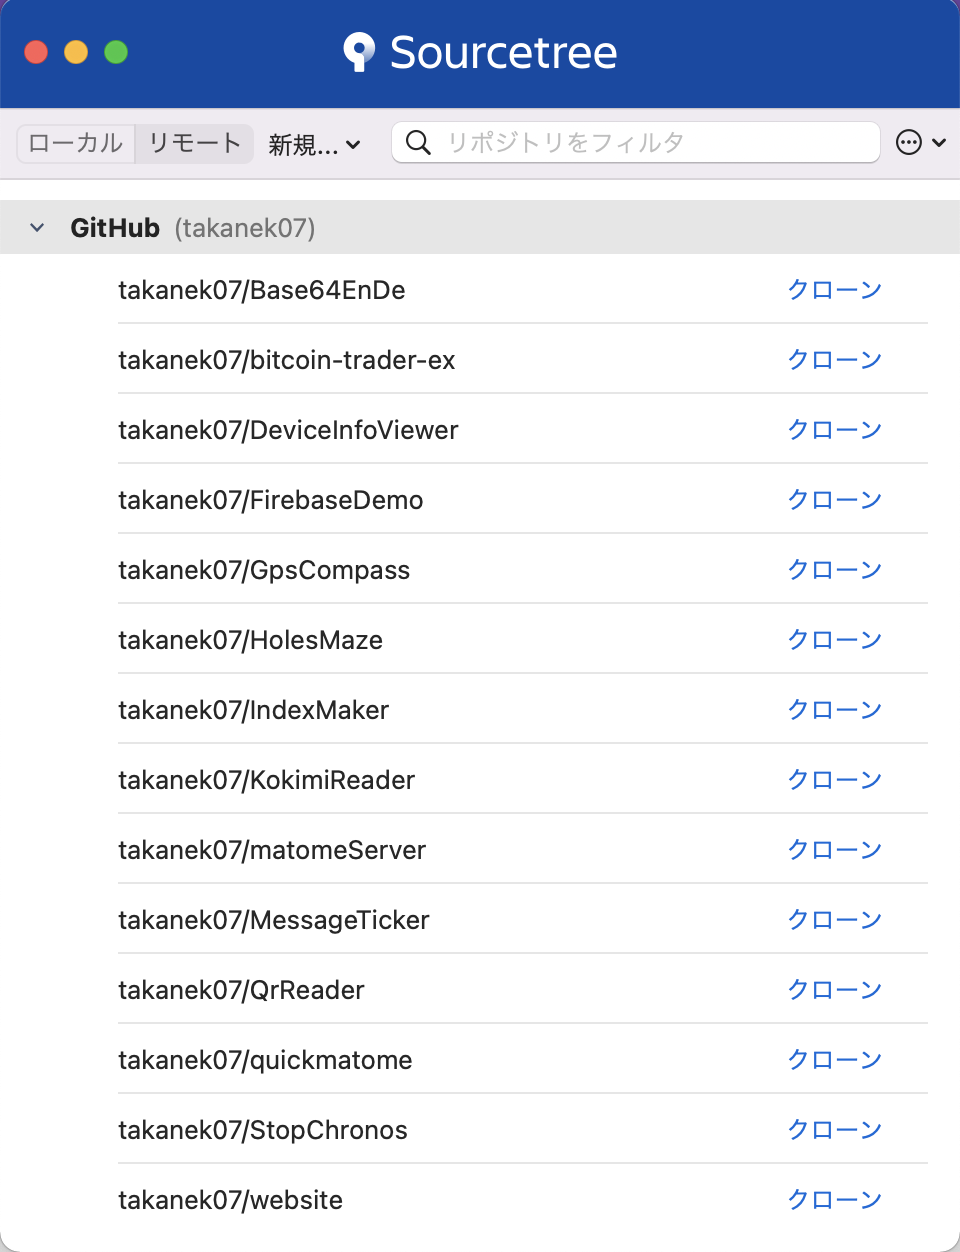The width and height of the screenshot is (960, 1252).
Task: Clone the Base64EnDe repository
Action: point(834,290)
